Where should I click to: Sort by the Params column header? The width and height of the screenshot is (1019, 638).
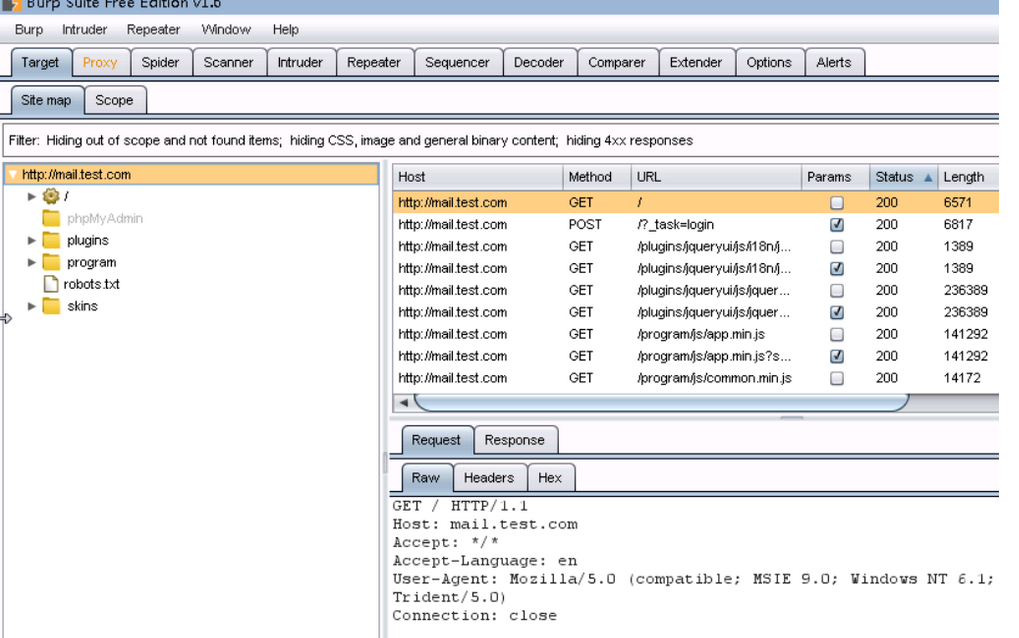click(x=836, y=177)
